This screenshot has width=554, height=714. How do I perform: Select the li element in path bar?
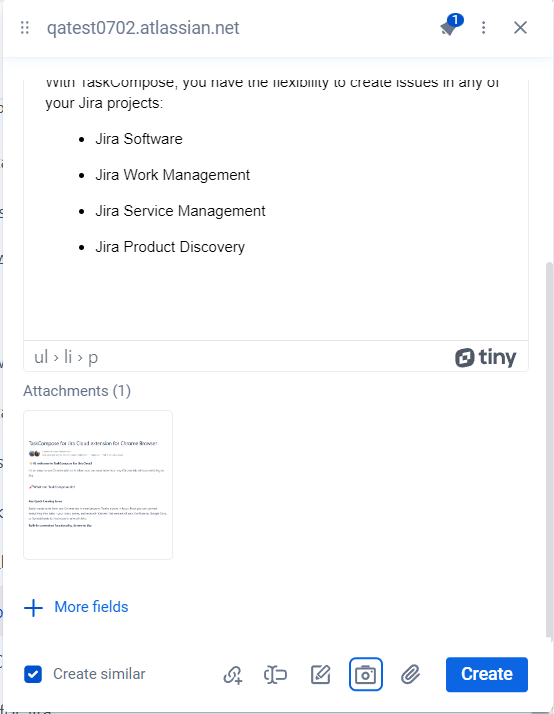coord(68,357)
